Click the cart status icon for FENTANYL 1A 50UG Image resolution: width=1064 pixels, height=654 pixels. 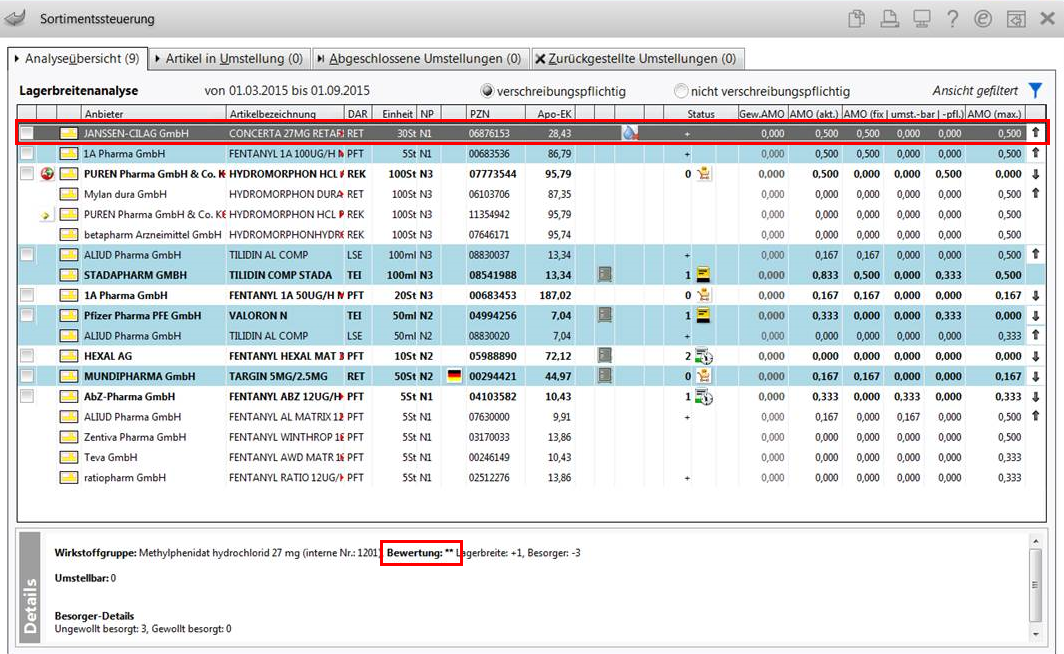704,295
